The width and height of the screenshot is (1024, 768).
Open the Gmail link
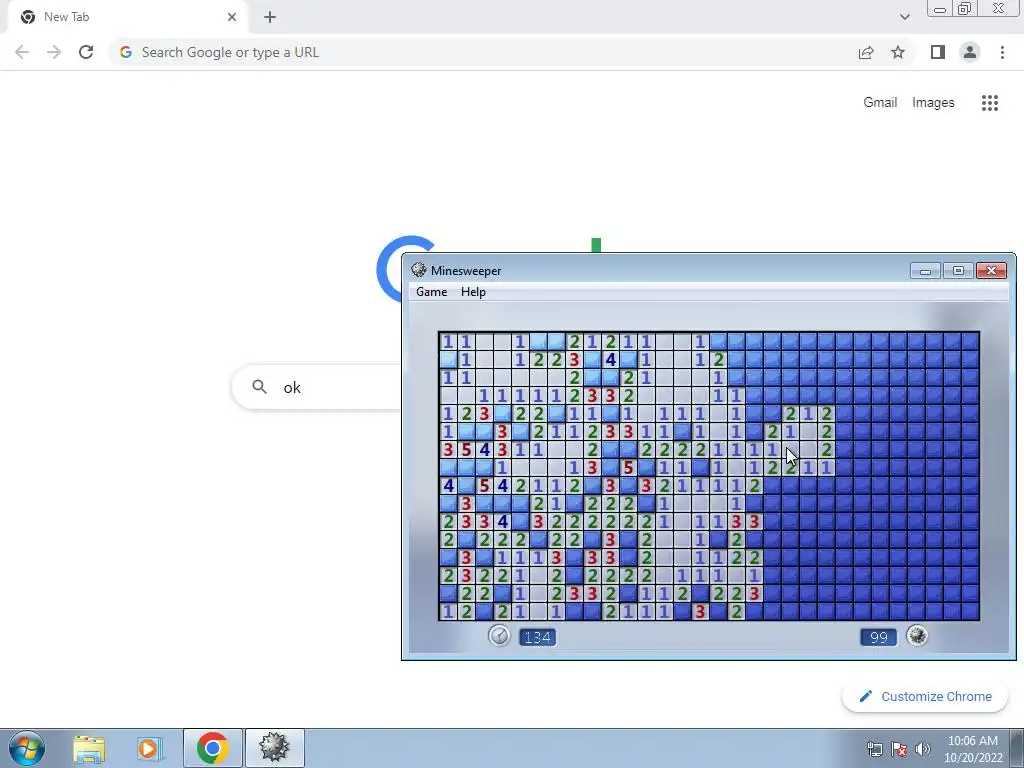(880, 103)
